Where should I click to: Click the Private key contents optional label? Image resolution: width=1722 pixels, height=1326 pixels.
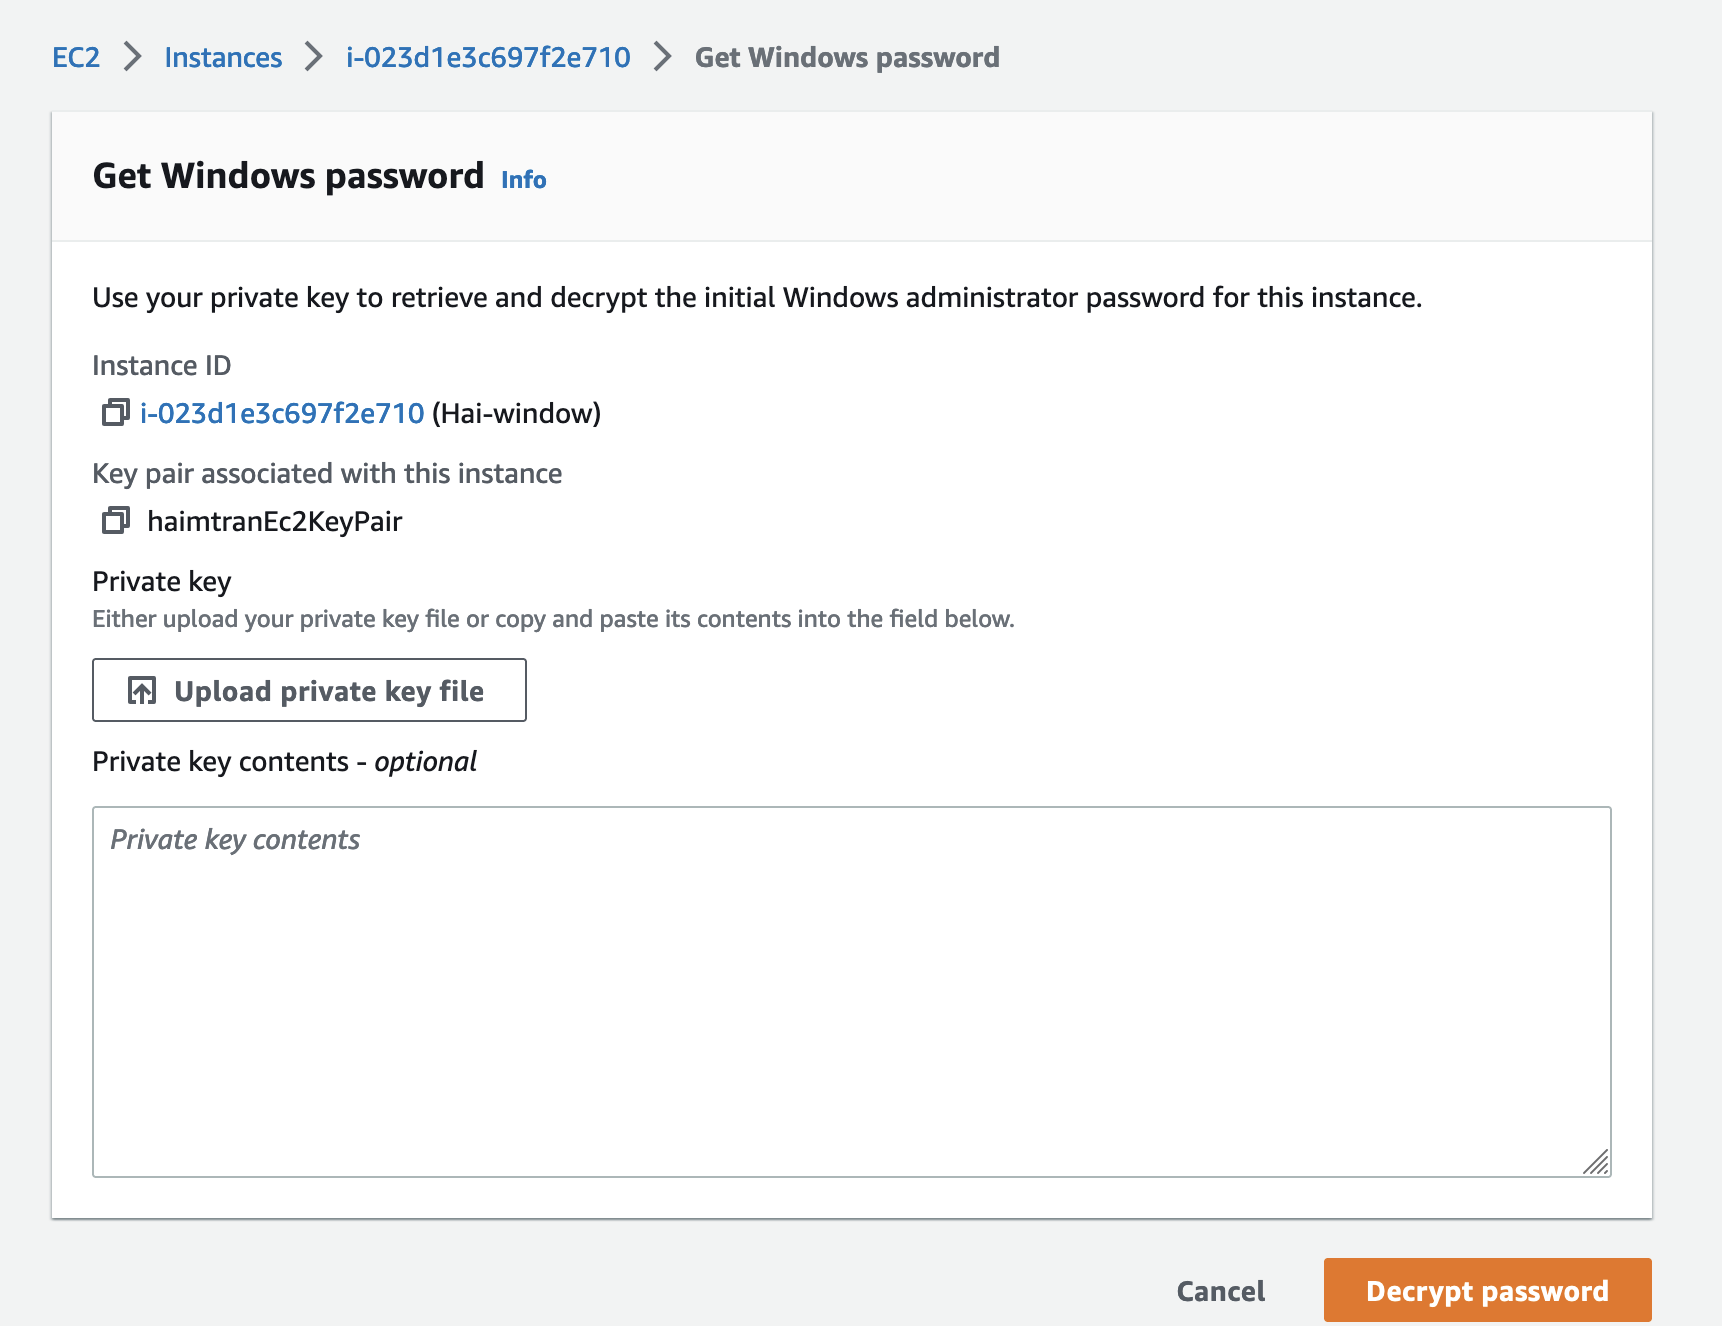click(284, 762)
